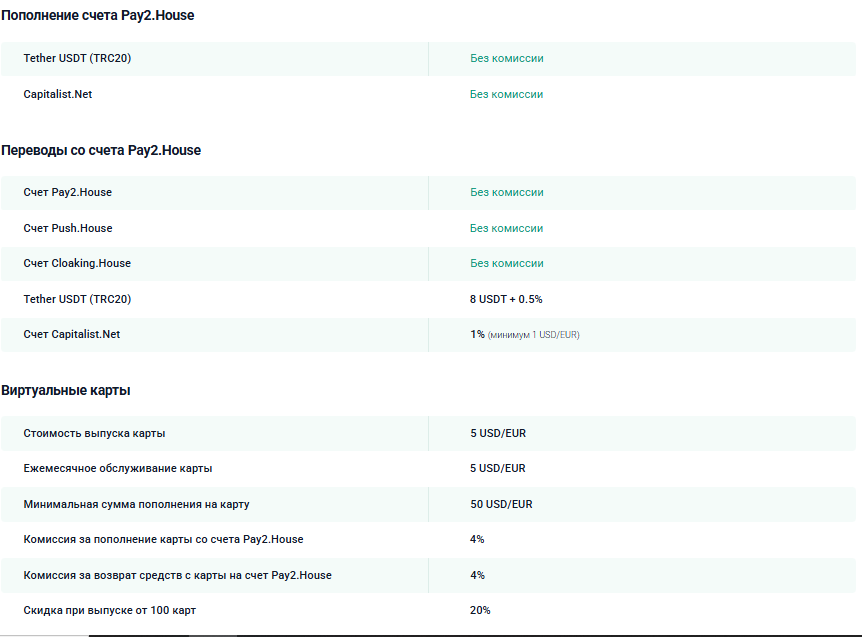The height and width of the screenshot is (637, 862).
Task: Click 'Без комиссии' in the top-up Tether USDT row
Action: tap(506, 58)
